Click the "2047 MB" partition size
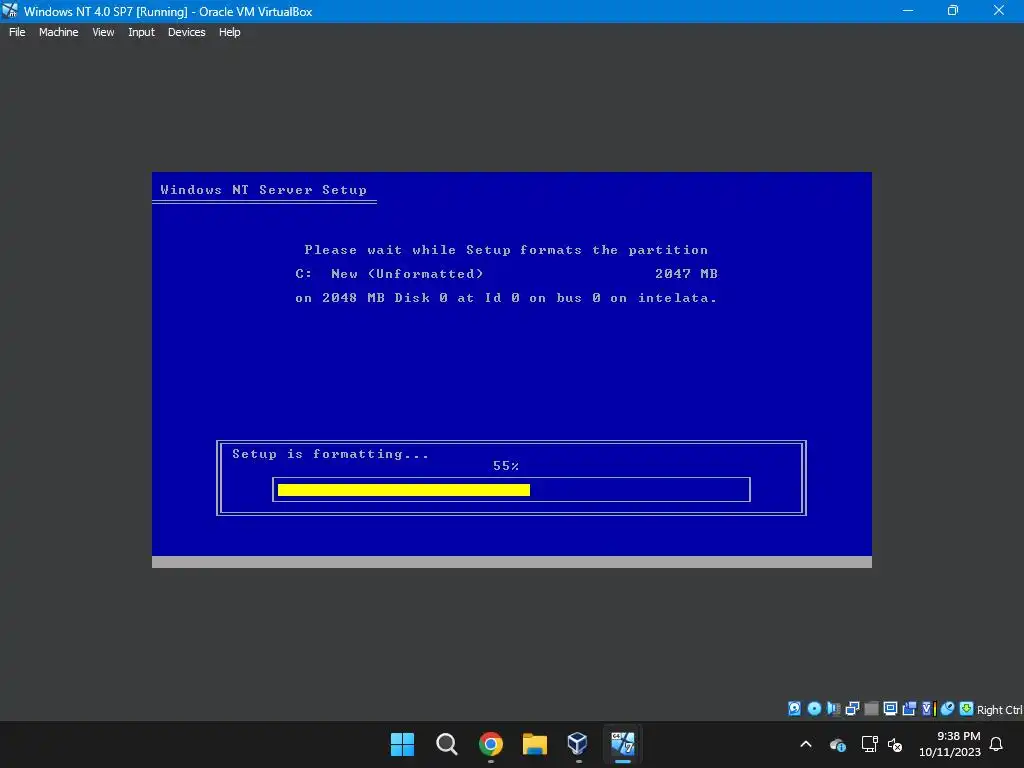This screenshot has height=768, width=1024. (x=686, y=274)
